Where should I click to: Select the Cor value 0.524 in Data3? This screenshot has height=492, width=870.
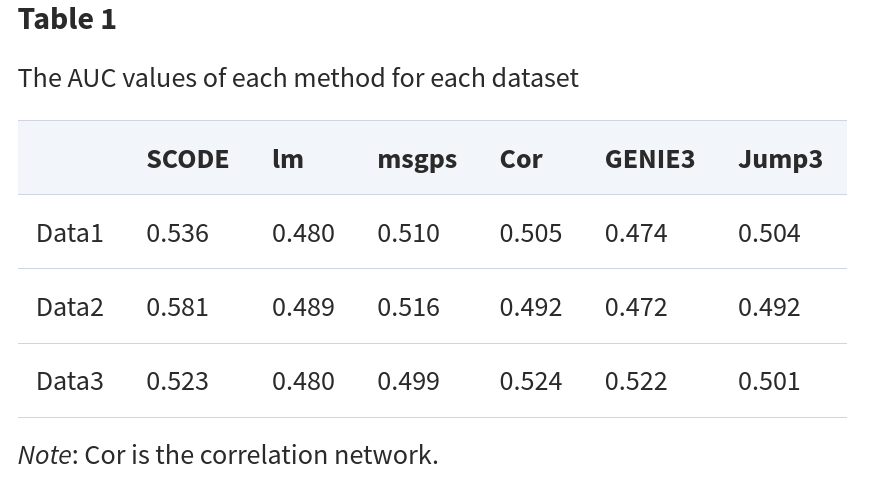530,381
